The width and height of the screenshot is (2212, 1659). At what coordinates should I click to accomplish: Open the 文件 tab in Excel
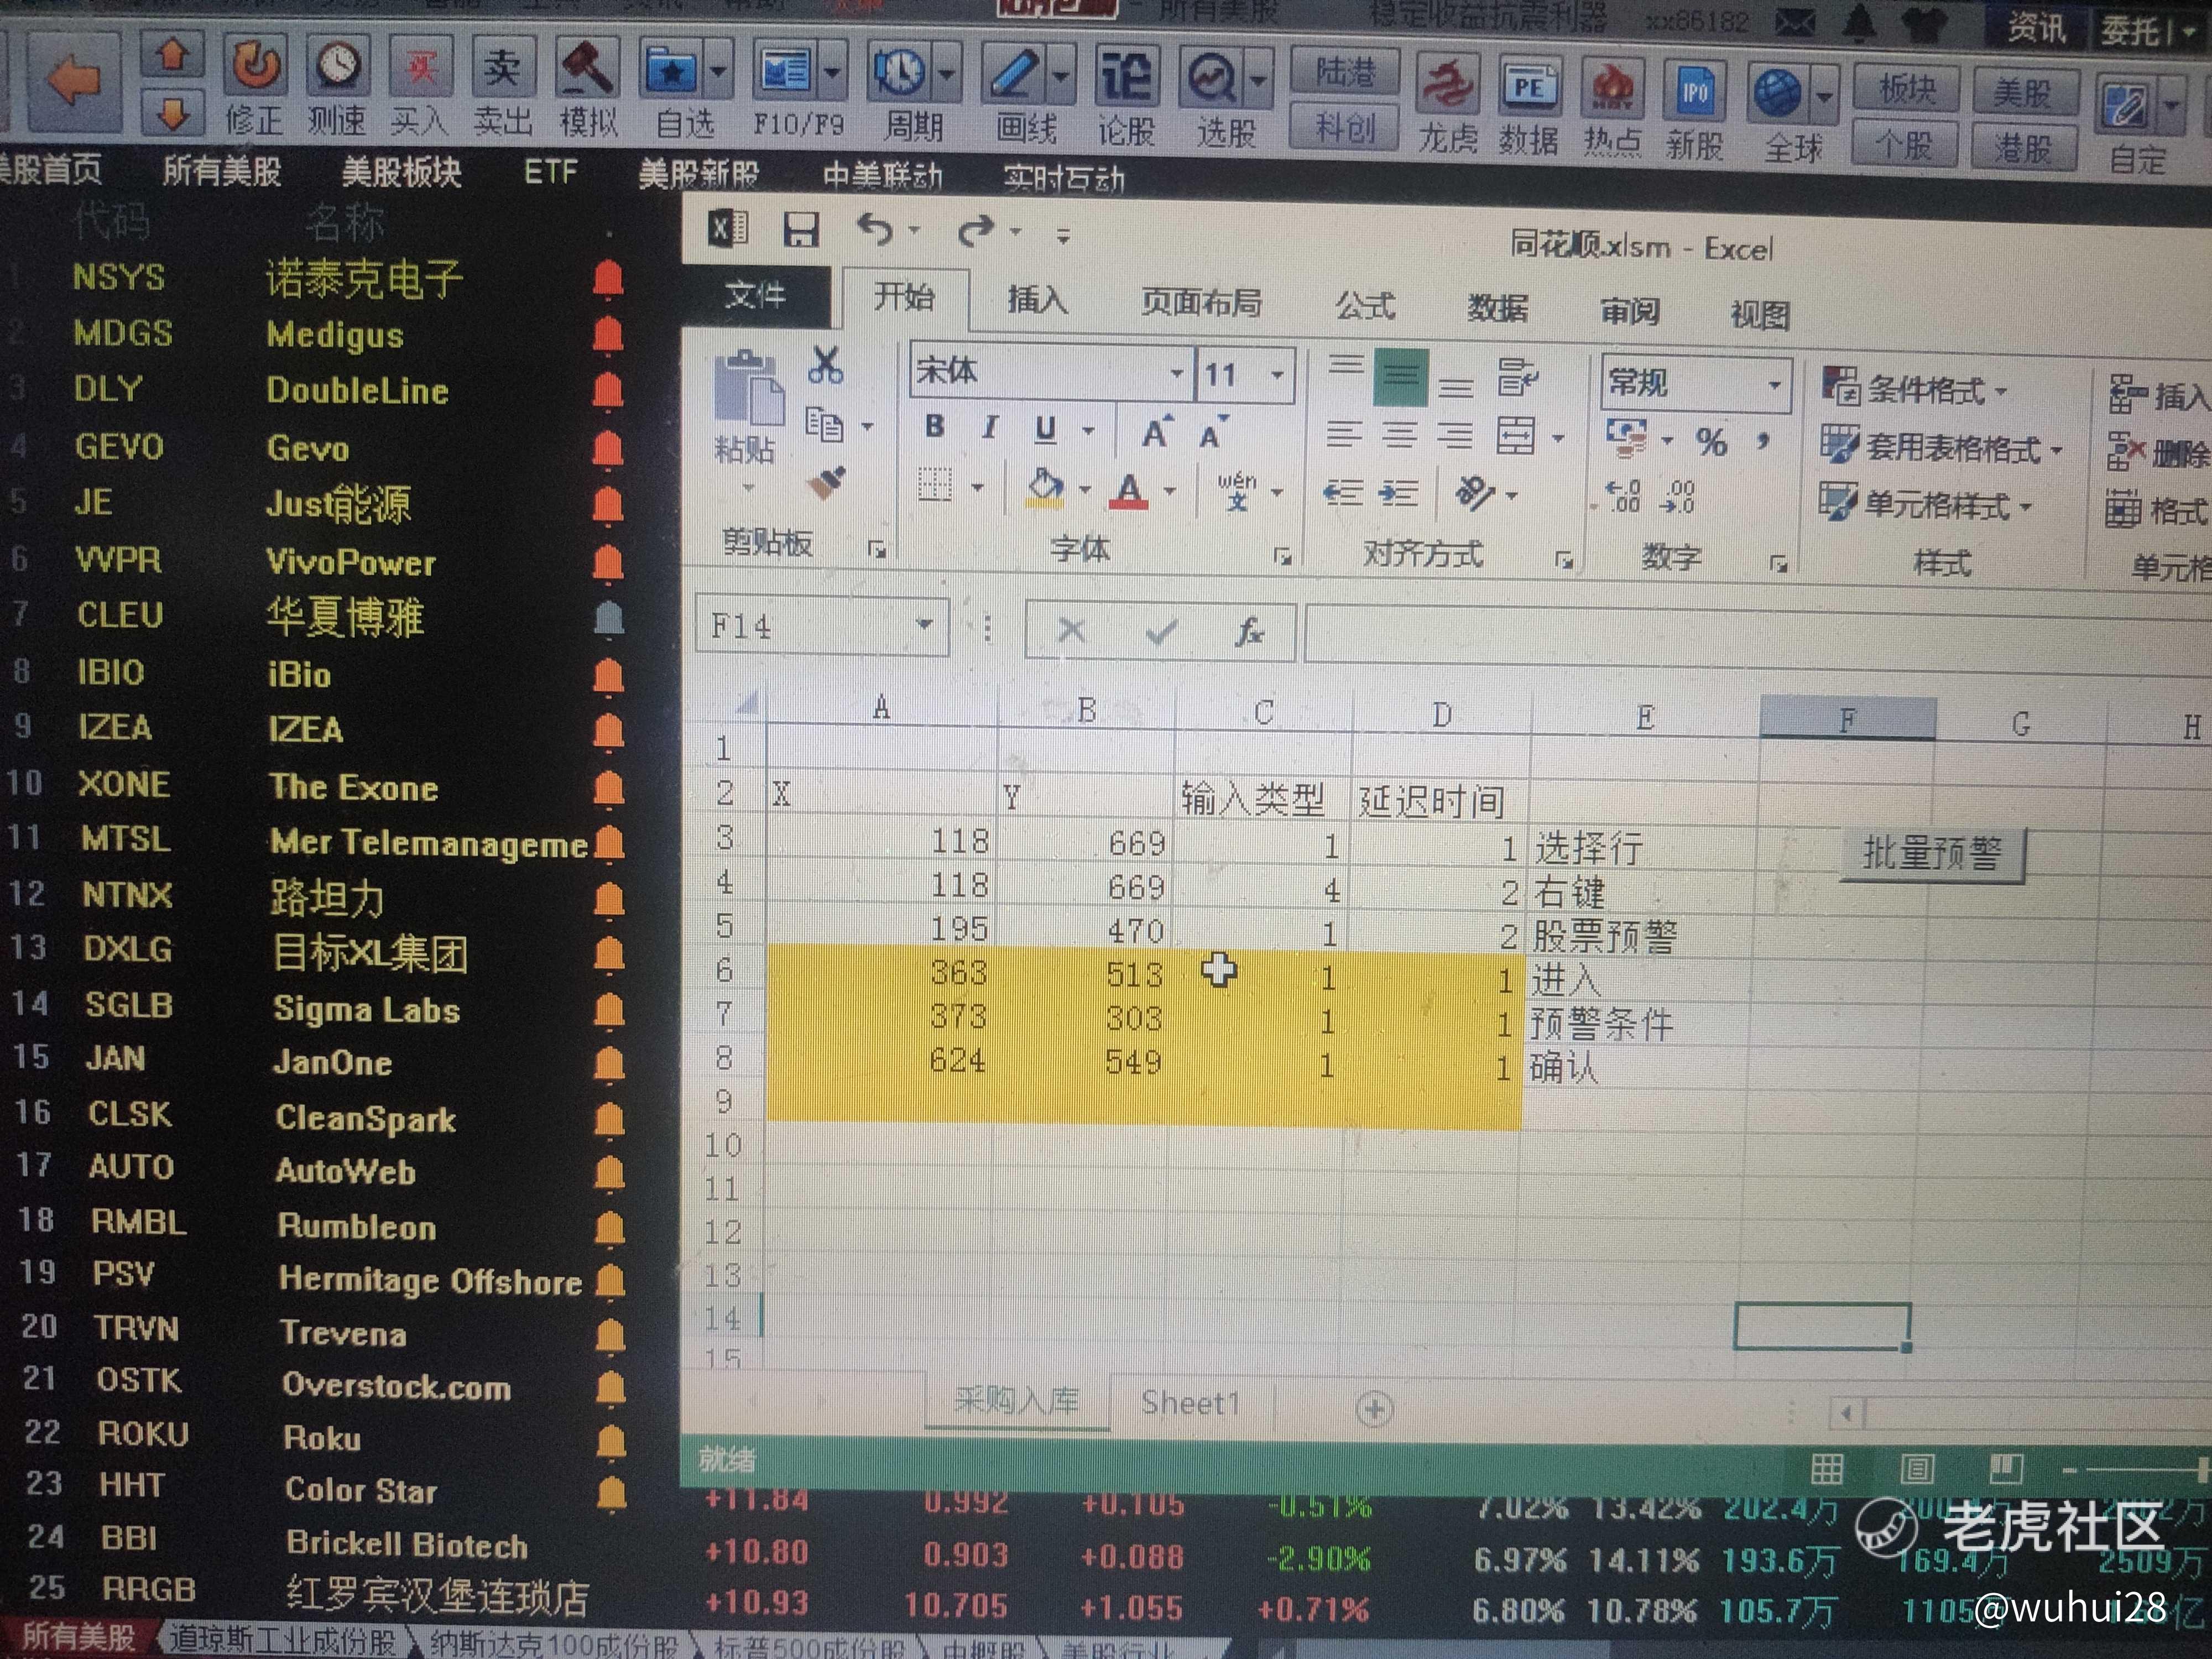[756, 295]
